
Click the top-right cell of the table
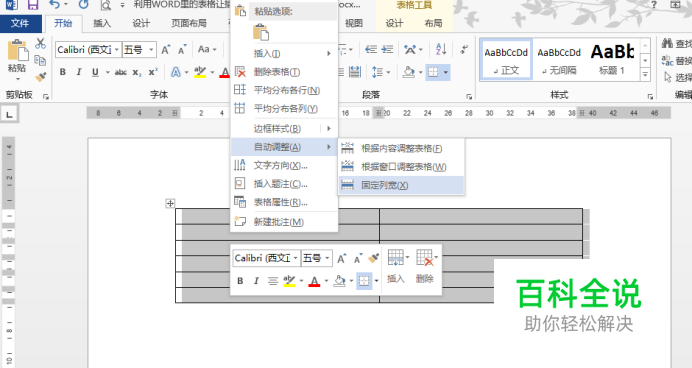pyautogui.click(x=481, y=216)
